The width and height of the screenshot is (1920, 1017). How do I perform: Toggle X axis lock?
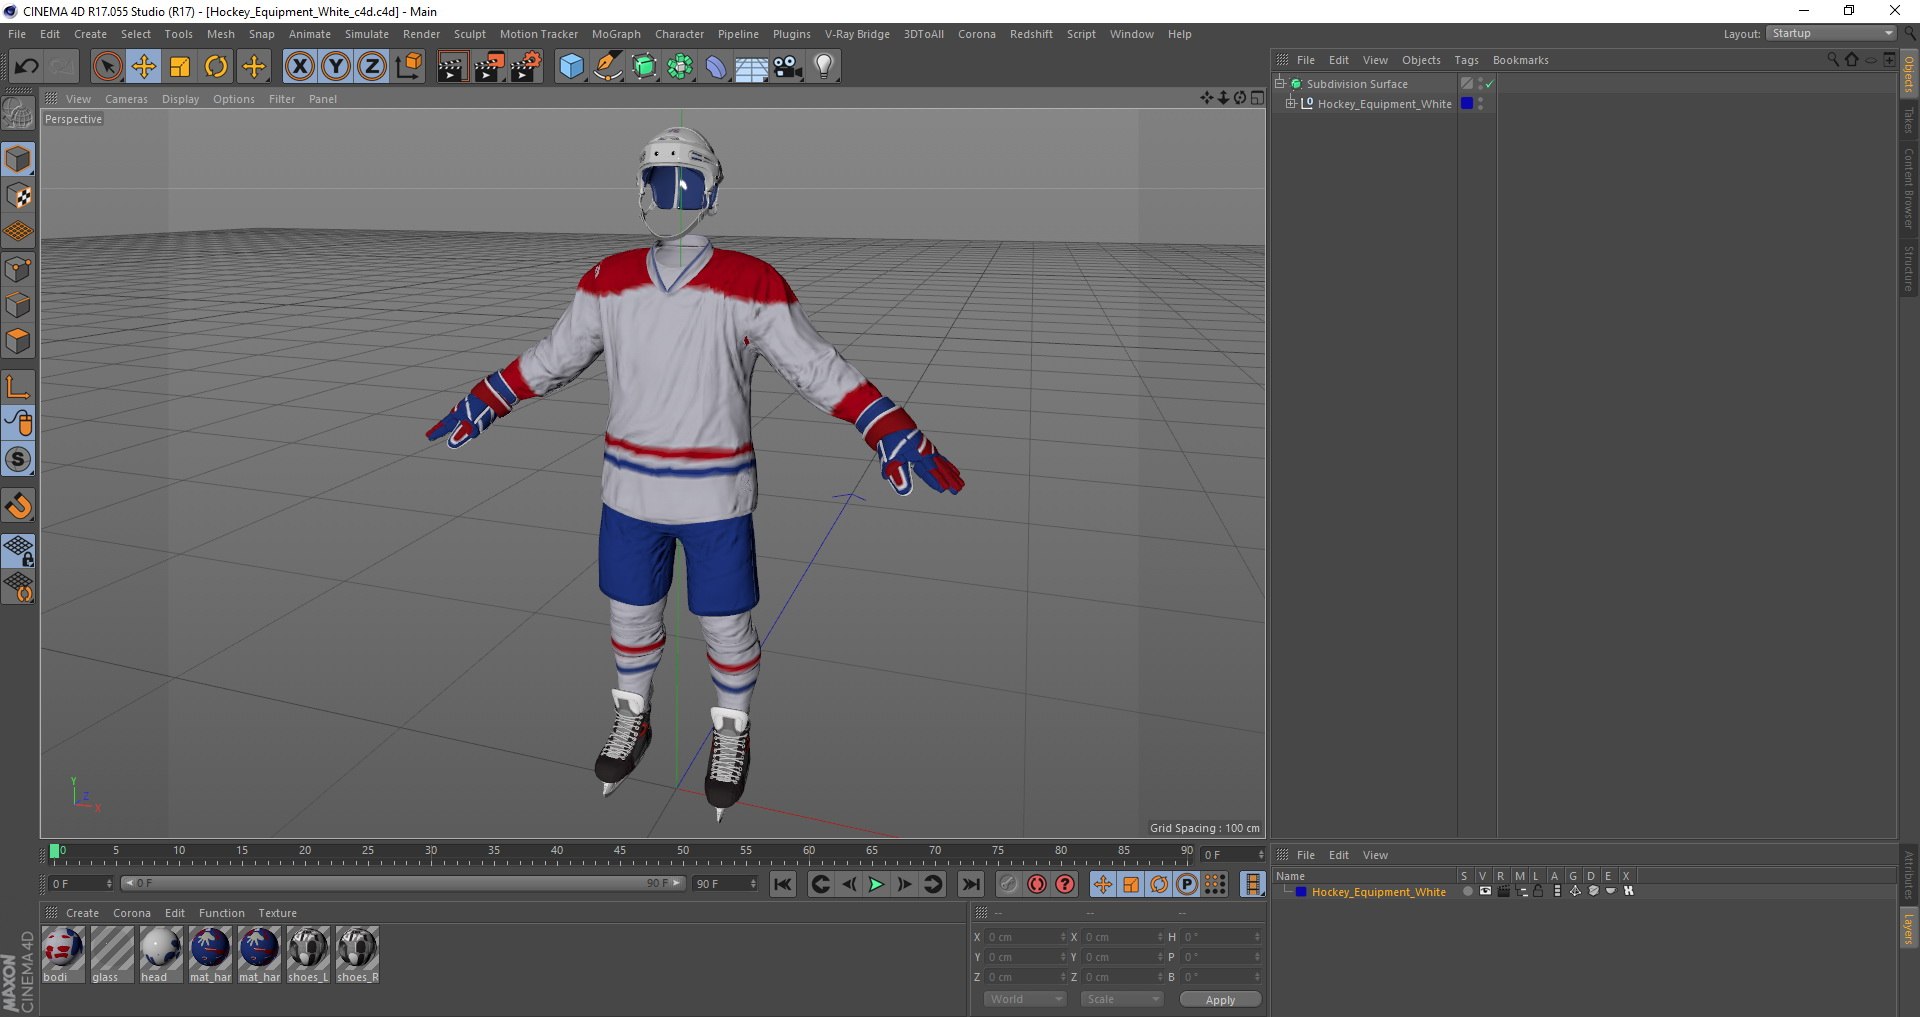pos(299,67)
